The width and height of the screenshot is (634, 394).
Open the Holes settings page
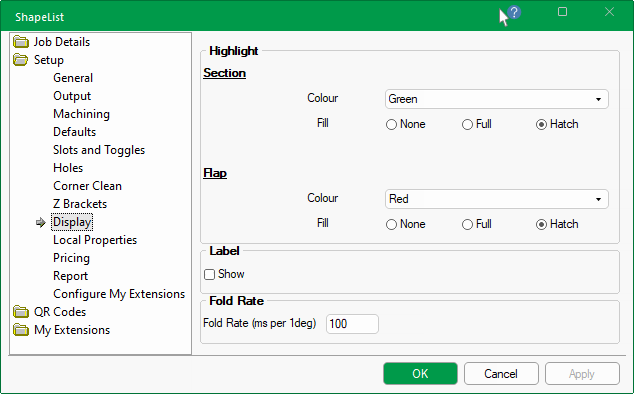pos(68,168)
